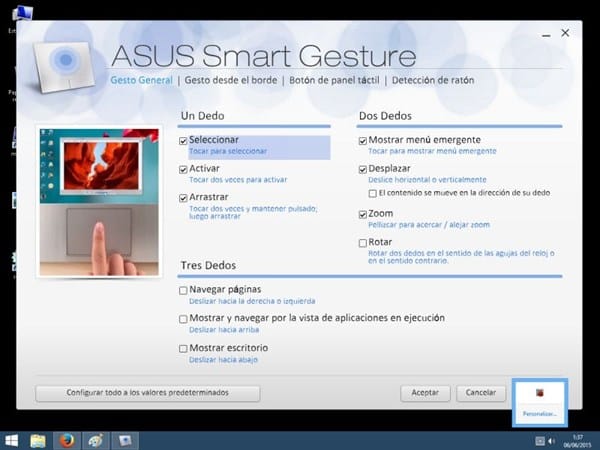Select the ASUS Smart Gesture taskbar icon
This screenshot has width=600, height=450.
[125, 441]
